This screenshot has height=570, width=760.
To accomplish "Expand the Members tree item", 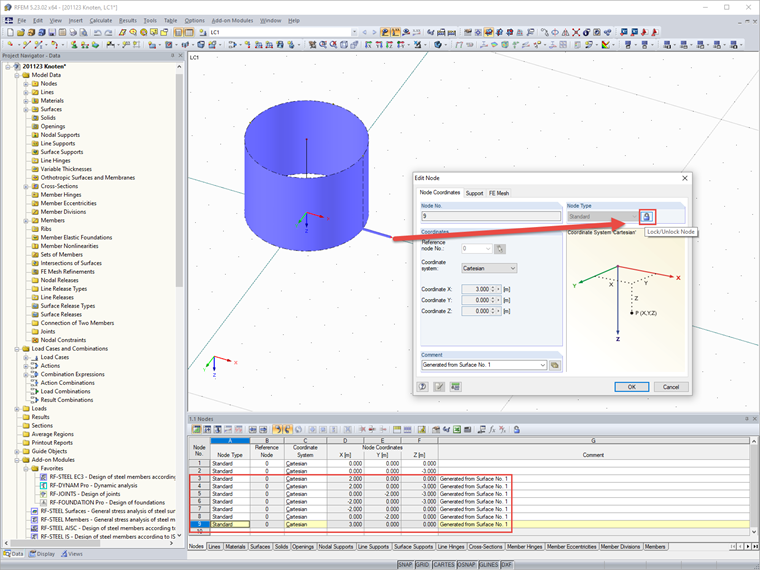I will [x=26, y=221].
